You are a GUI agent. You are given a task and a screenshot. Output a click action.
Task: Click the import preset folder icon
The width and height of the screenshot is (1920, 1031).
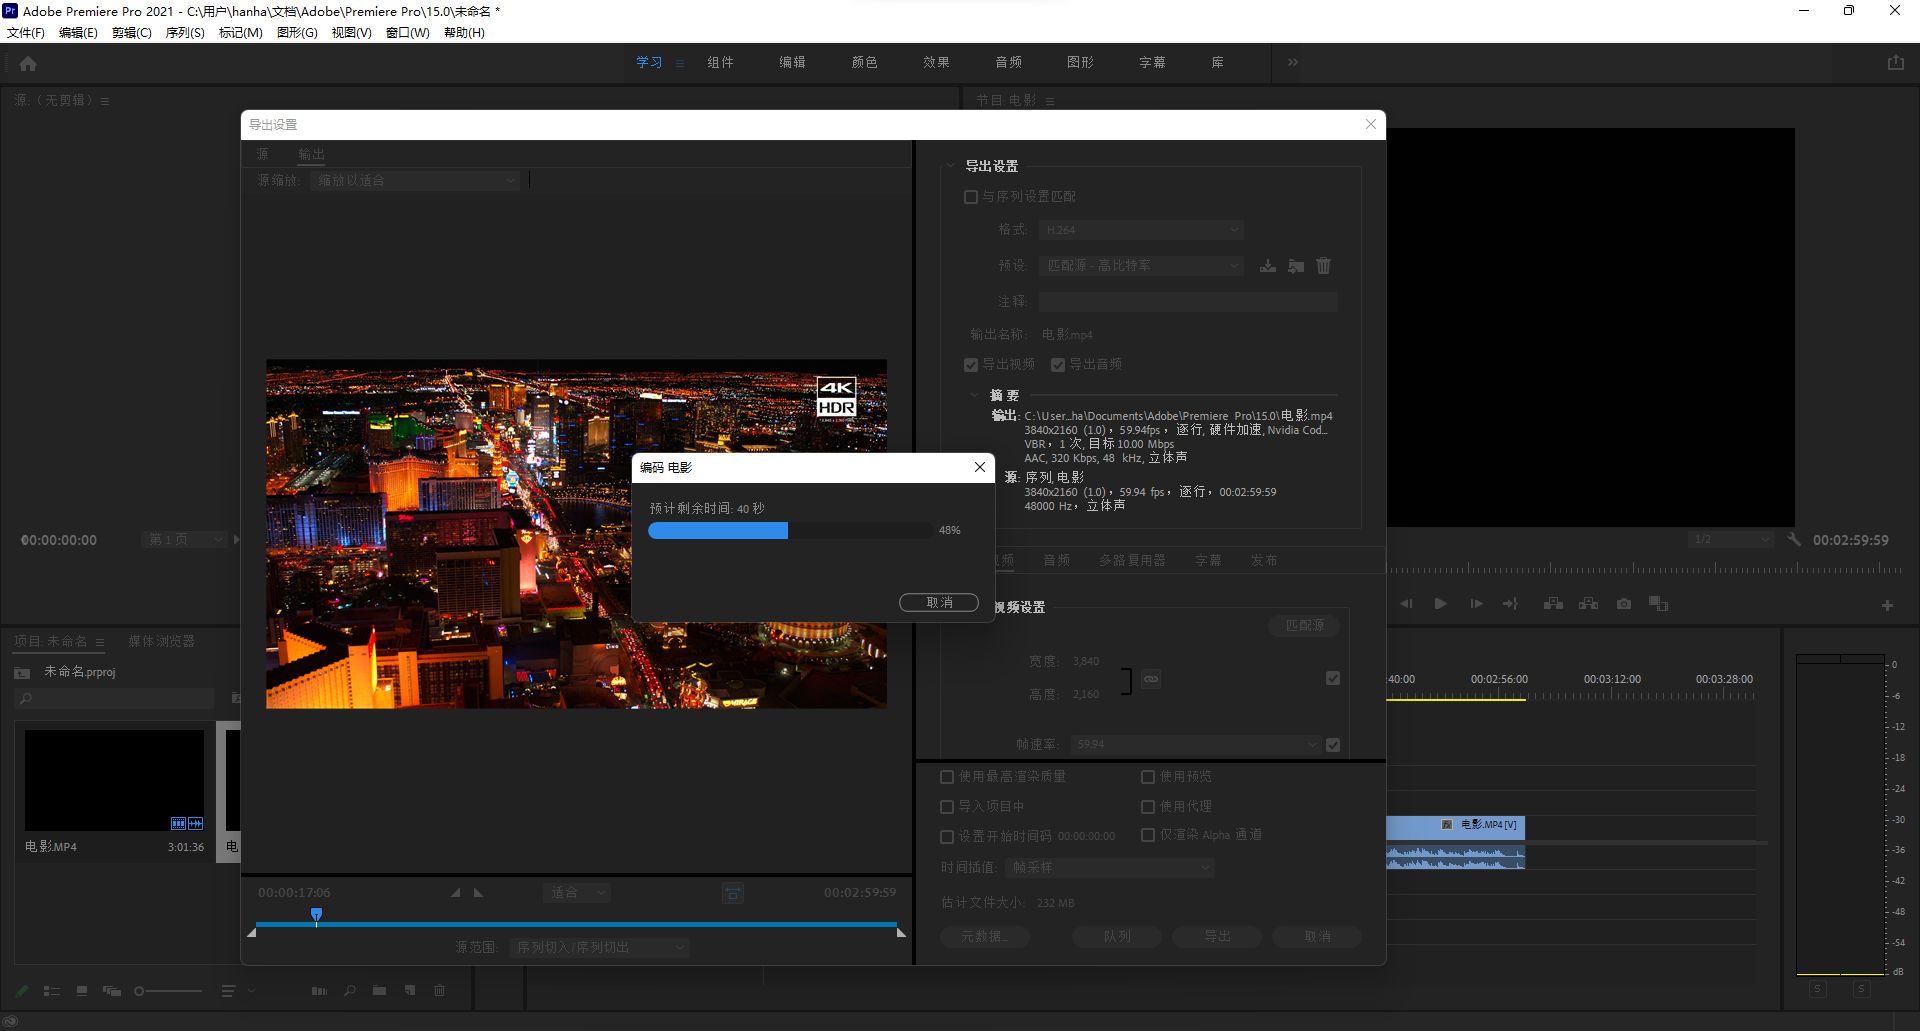point(1296,266)
